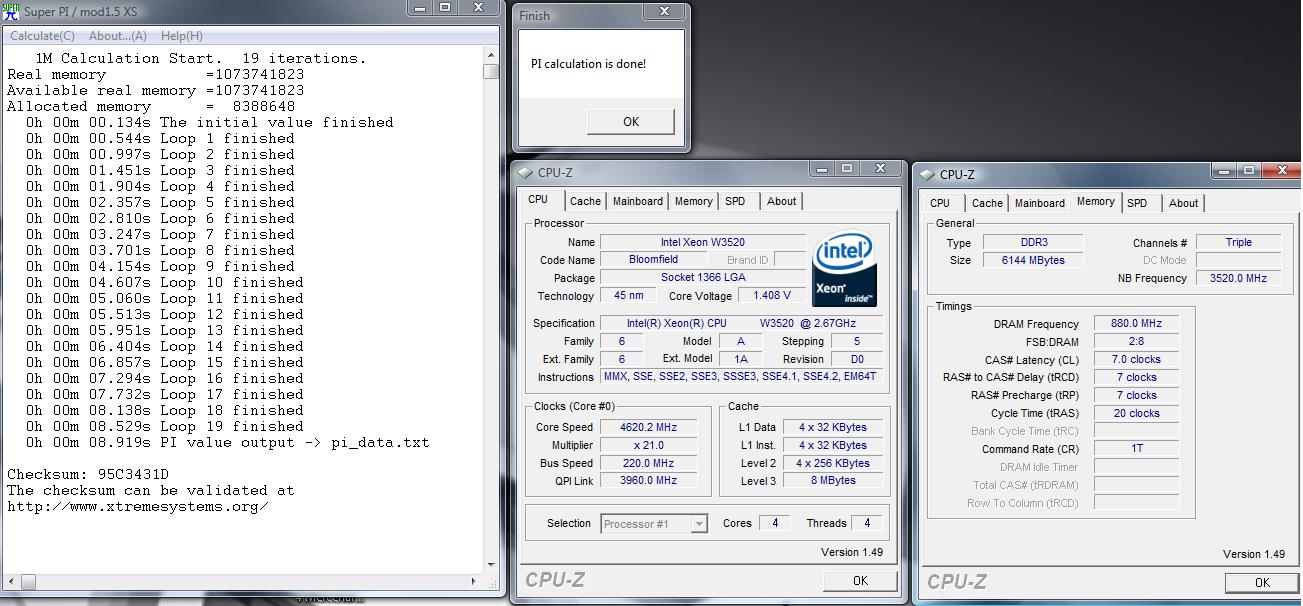
Task: Click the 880.0 MHz DRAM Frequency value
Action: tap(1136, 324)
